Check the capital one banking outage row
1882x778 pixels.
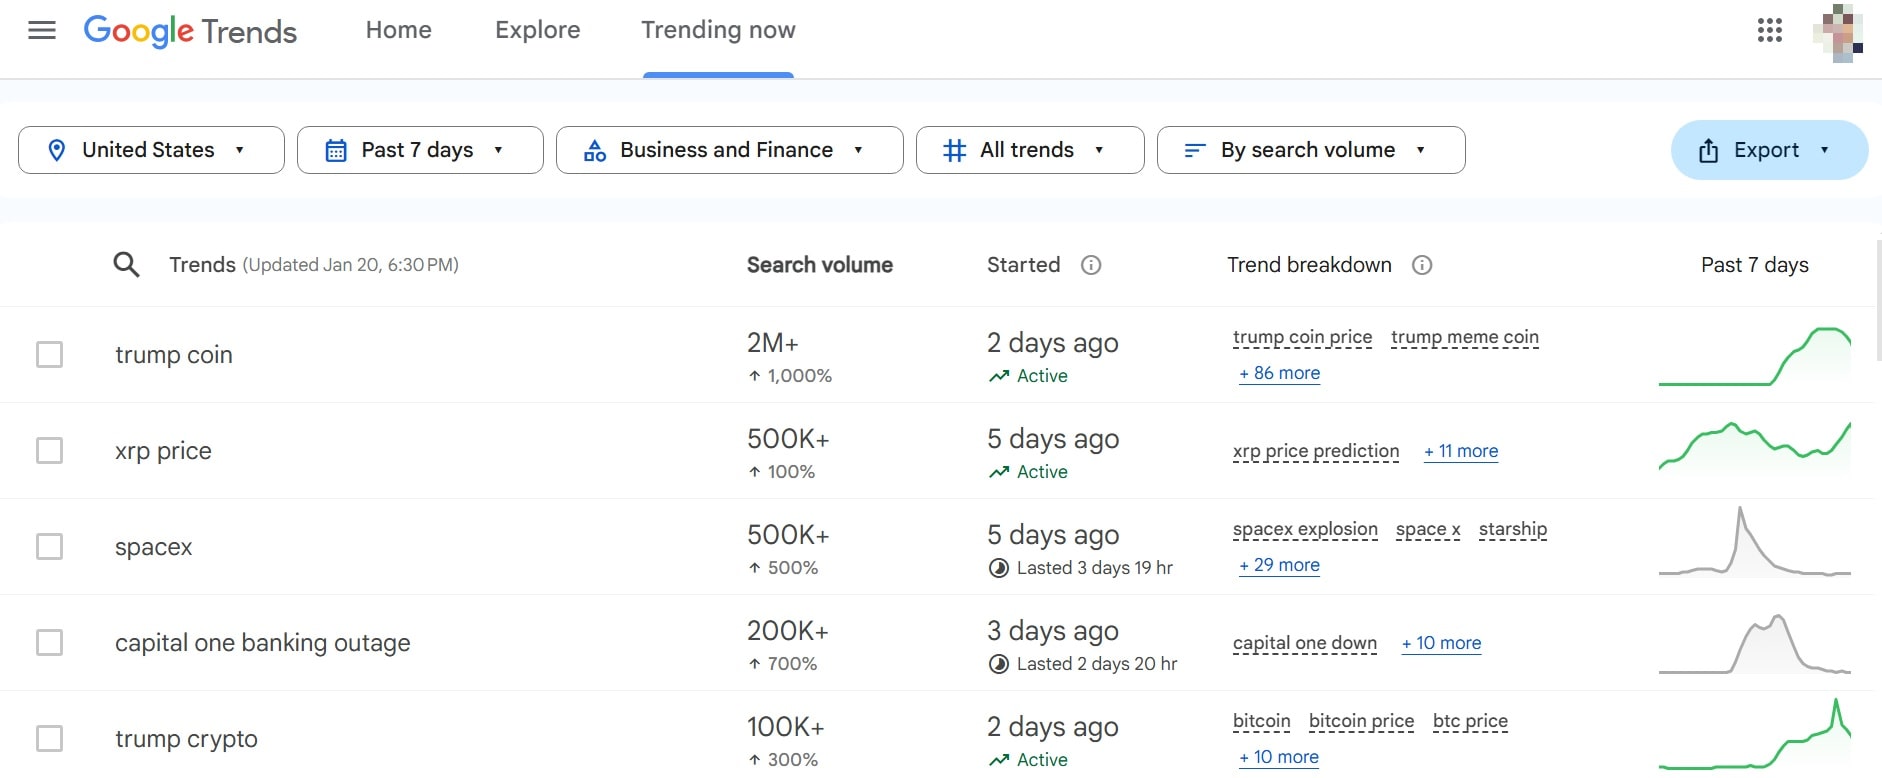pyautogui.click(x=50, y=643)
